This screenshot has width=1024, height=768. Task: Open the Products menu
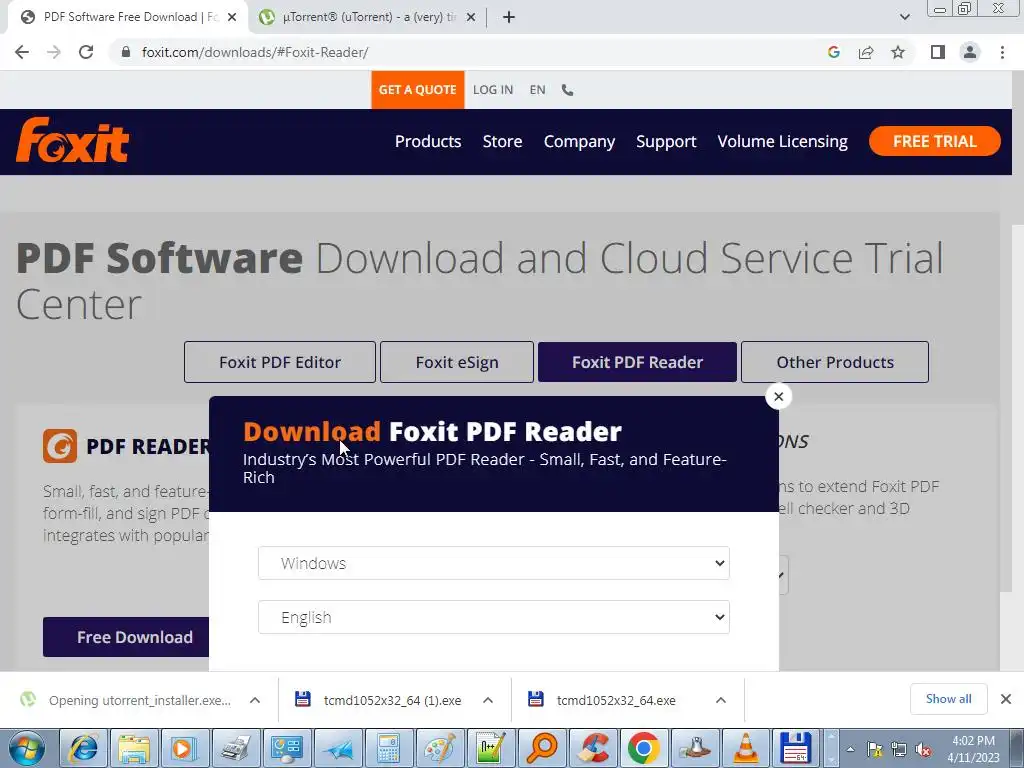(x=428, y=141)
